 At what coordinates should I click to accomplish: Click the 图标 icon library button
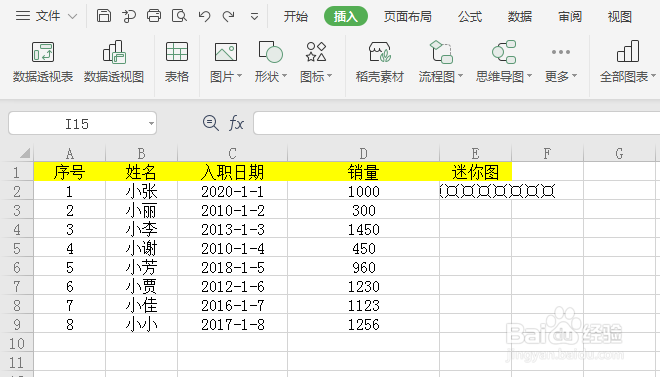(x=316, y=52)
